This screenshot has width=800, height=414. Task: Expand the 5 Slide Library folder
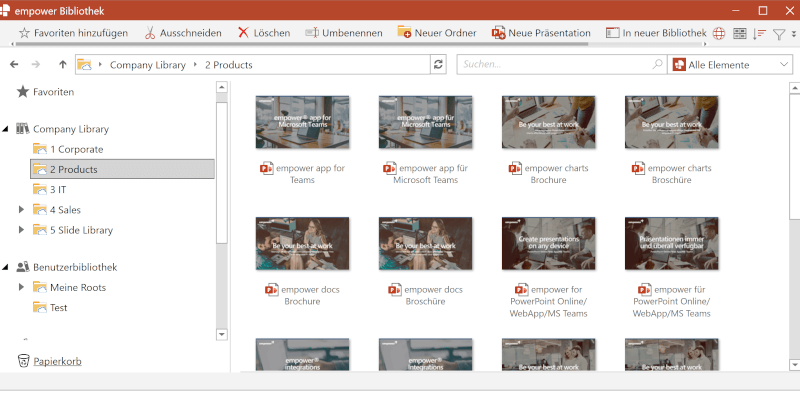point(21,230)
